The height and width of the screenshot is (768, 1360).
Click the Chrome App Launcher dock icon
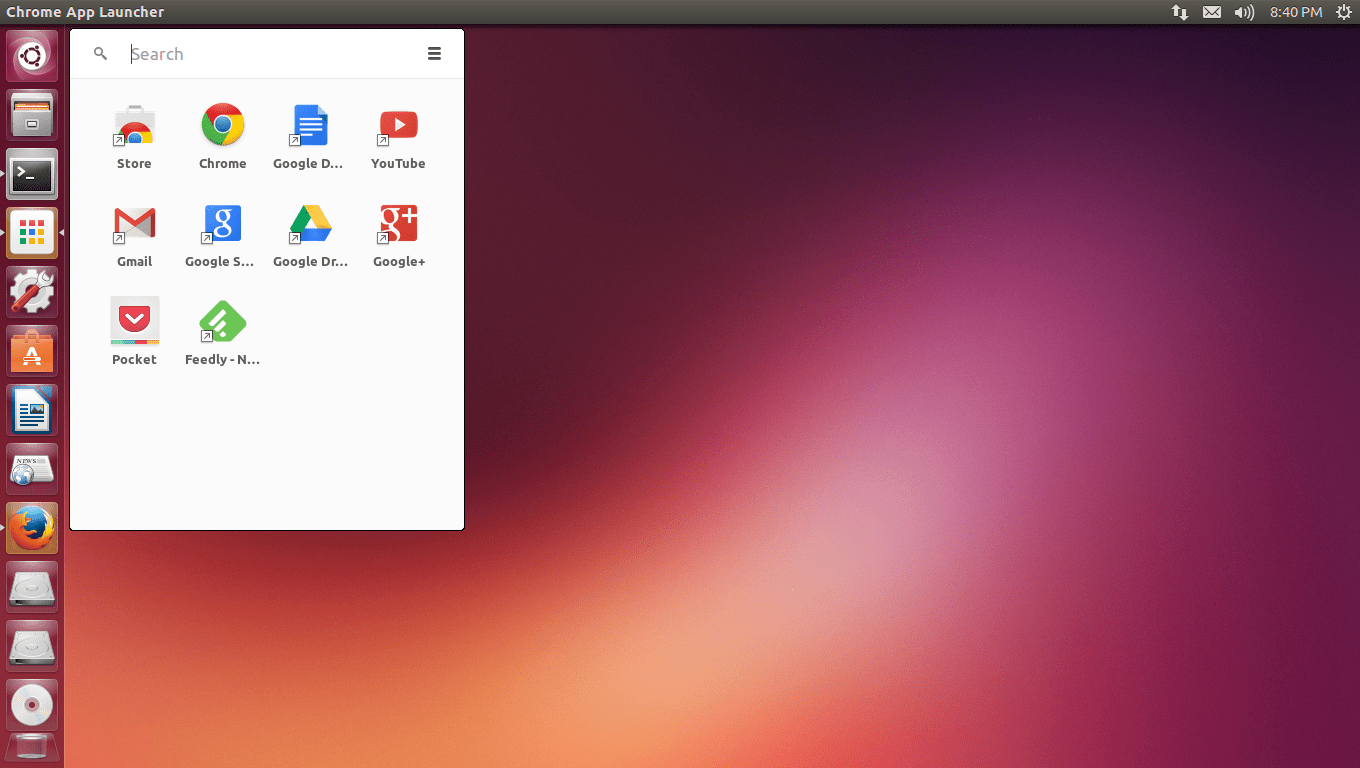coord(32,233)
